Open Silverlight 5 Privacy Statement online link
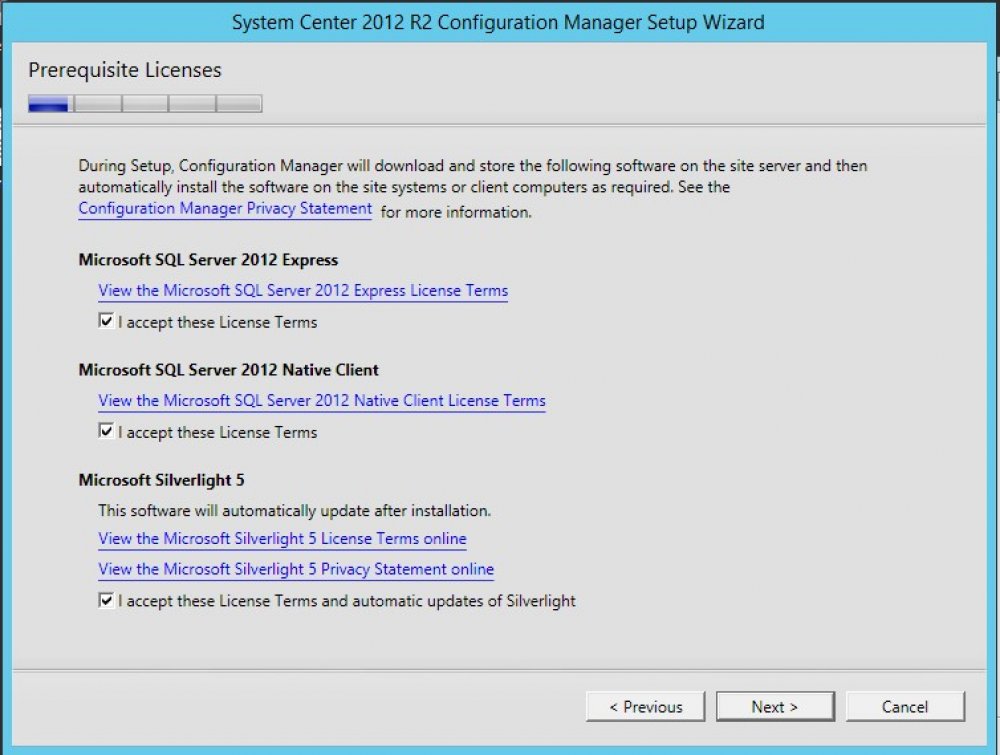The width and height of the screenshot is (1000, 755). click(x=296, y=569)
